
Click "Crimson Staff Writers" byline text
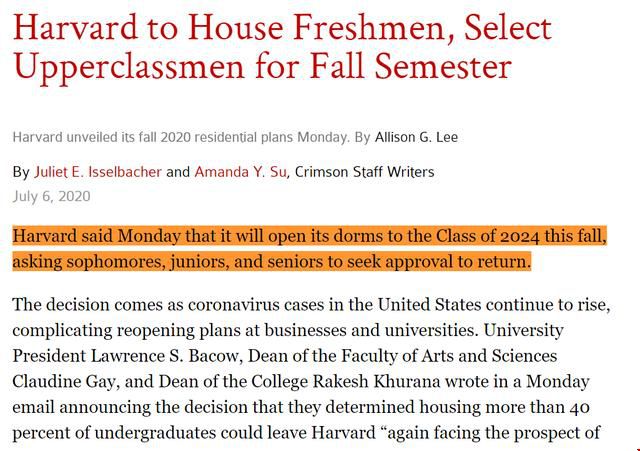[364, 172]
